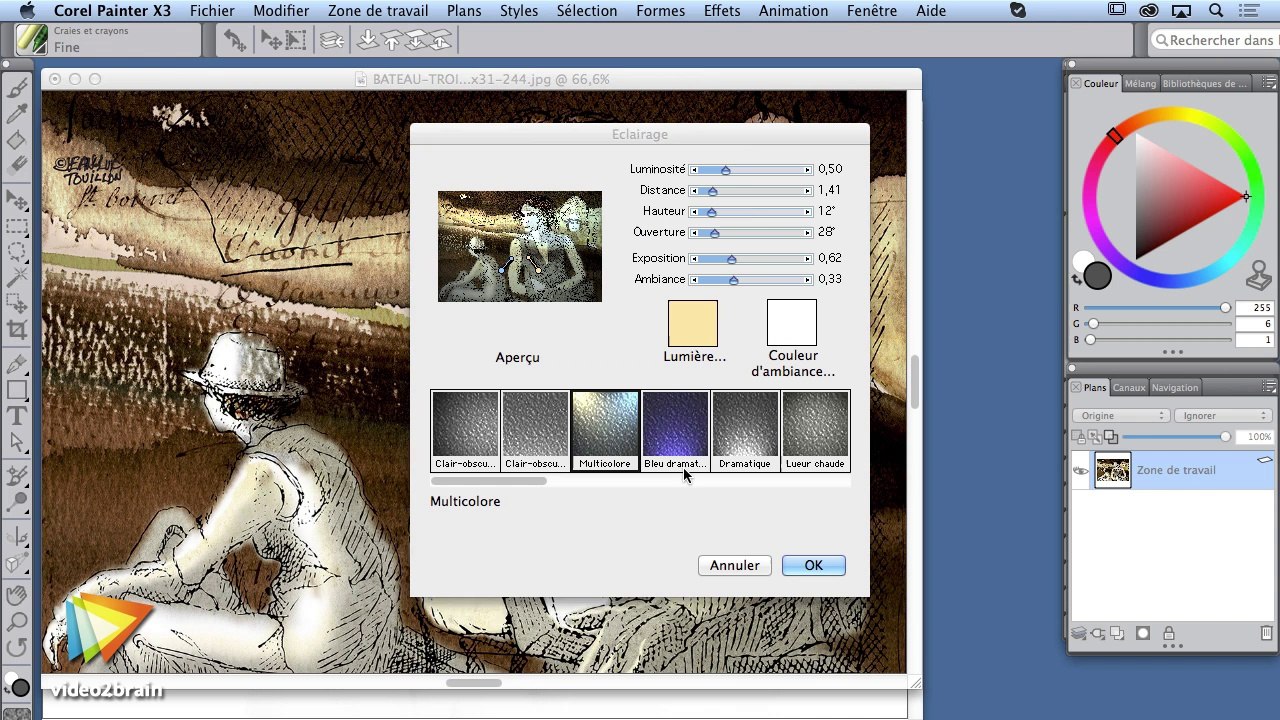Screen dimensions: 1280x720
Task: Click the Couleur d'ambiance white swatch
Action: pyautogui.click(x=792, y=323)
